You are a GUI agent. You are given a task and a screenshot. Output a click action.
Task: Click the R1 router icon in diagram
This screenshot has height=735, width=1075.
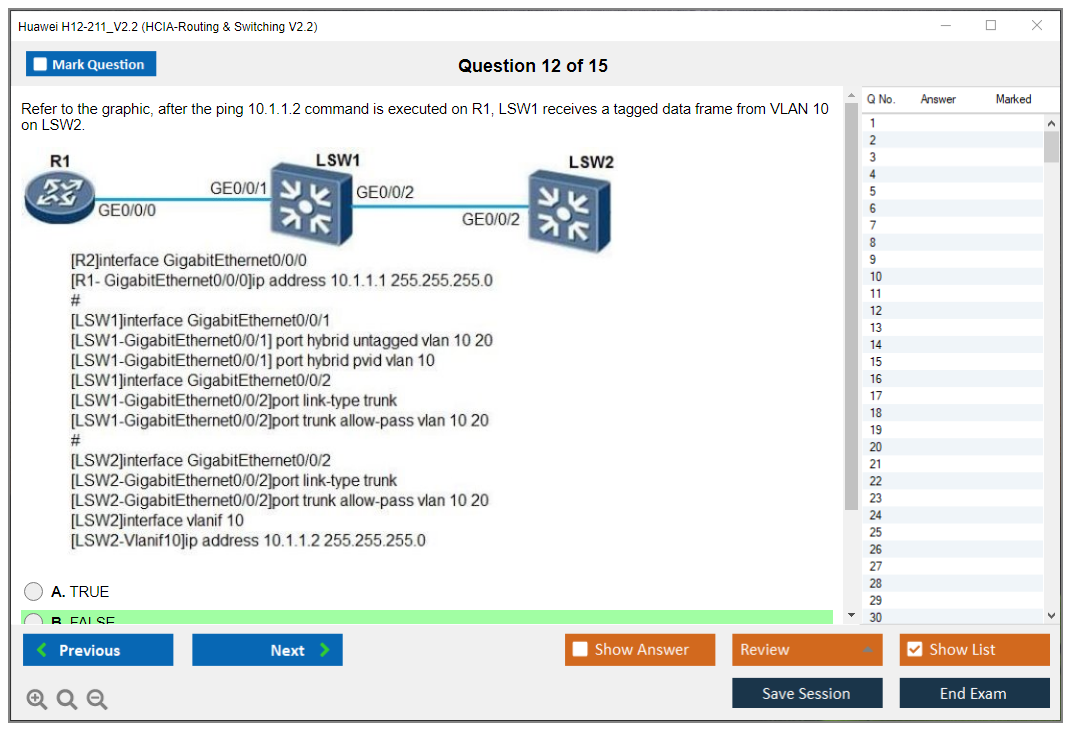pos(60,195)
